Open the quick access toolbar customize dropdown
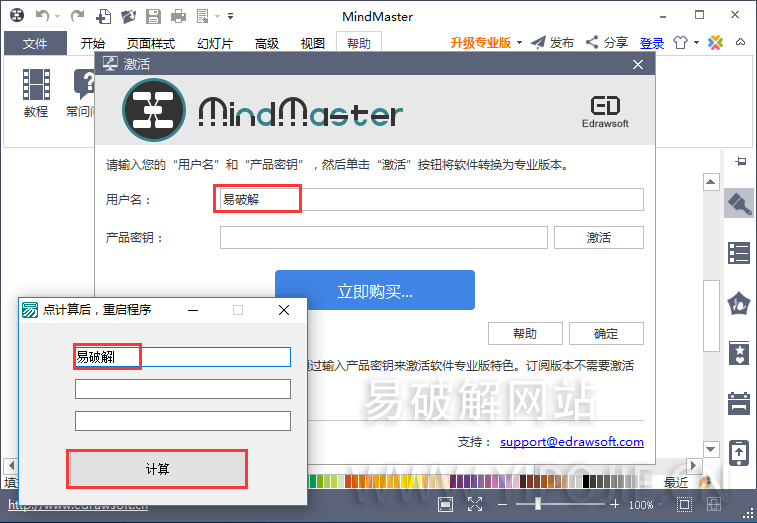The height and width of the screenshot is (523, 757). (x=231, y=16)
